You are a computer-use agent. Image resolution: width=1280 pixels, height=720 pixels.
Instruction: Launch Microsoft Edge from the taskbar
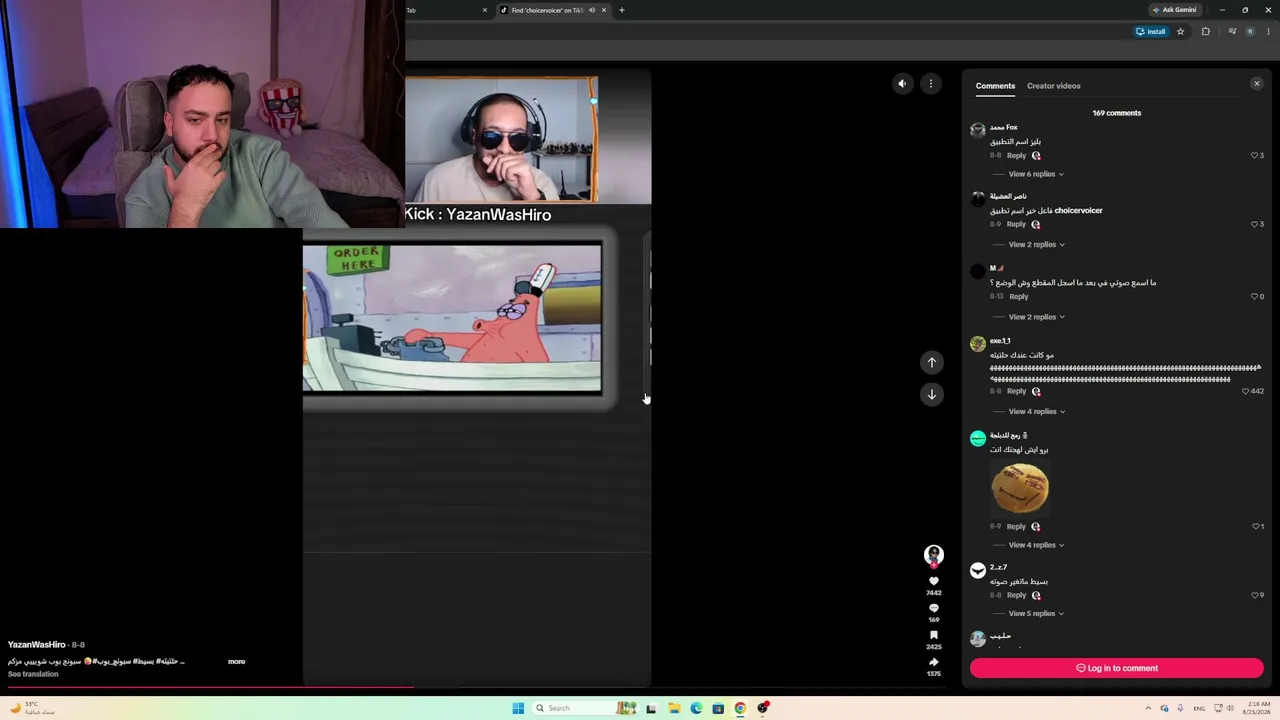(696, 708)
